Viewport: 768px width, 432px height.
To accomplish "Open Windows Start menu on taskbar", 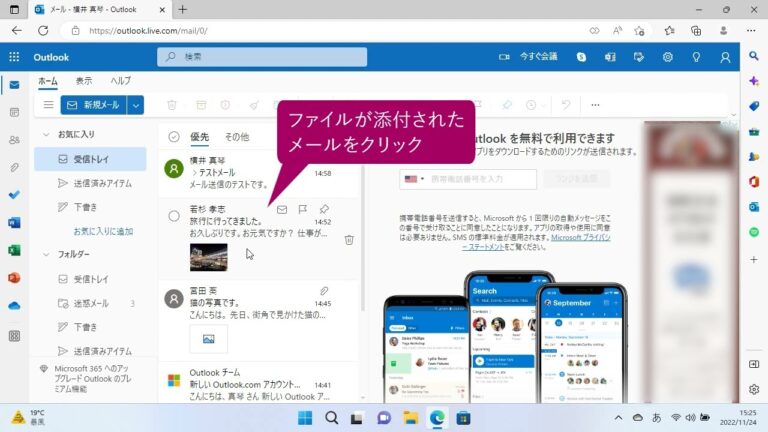I will 305,418.
